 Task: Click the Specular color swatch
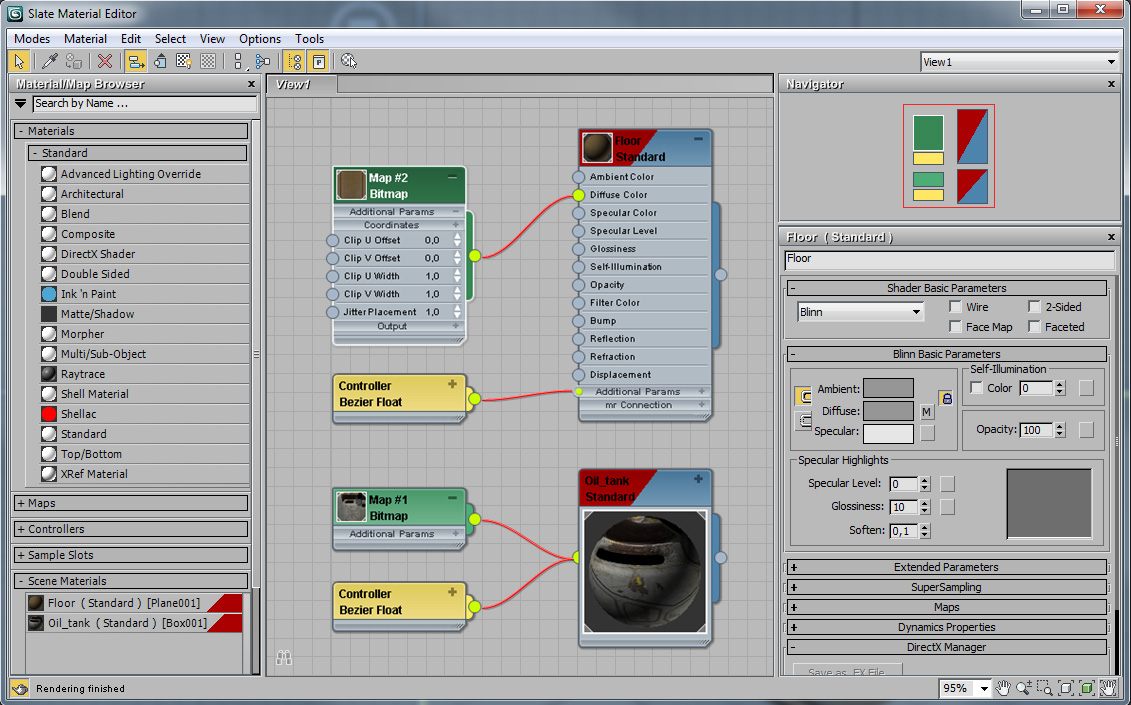click(888, 433)
